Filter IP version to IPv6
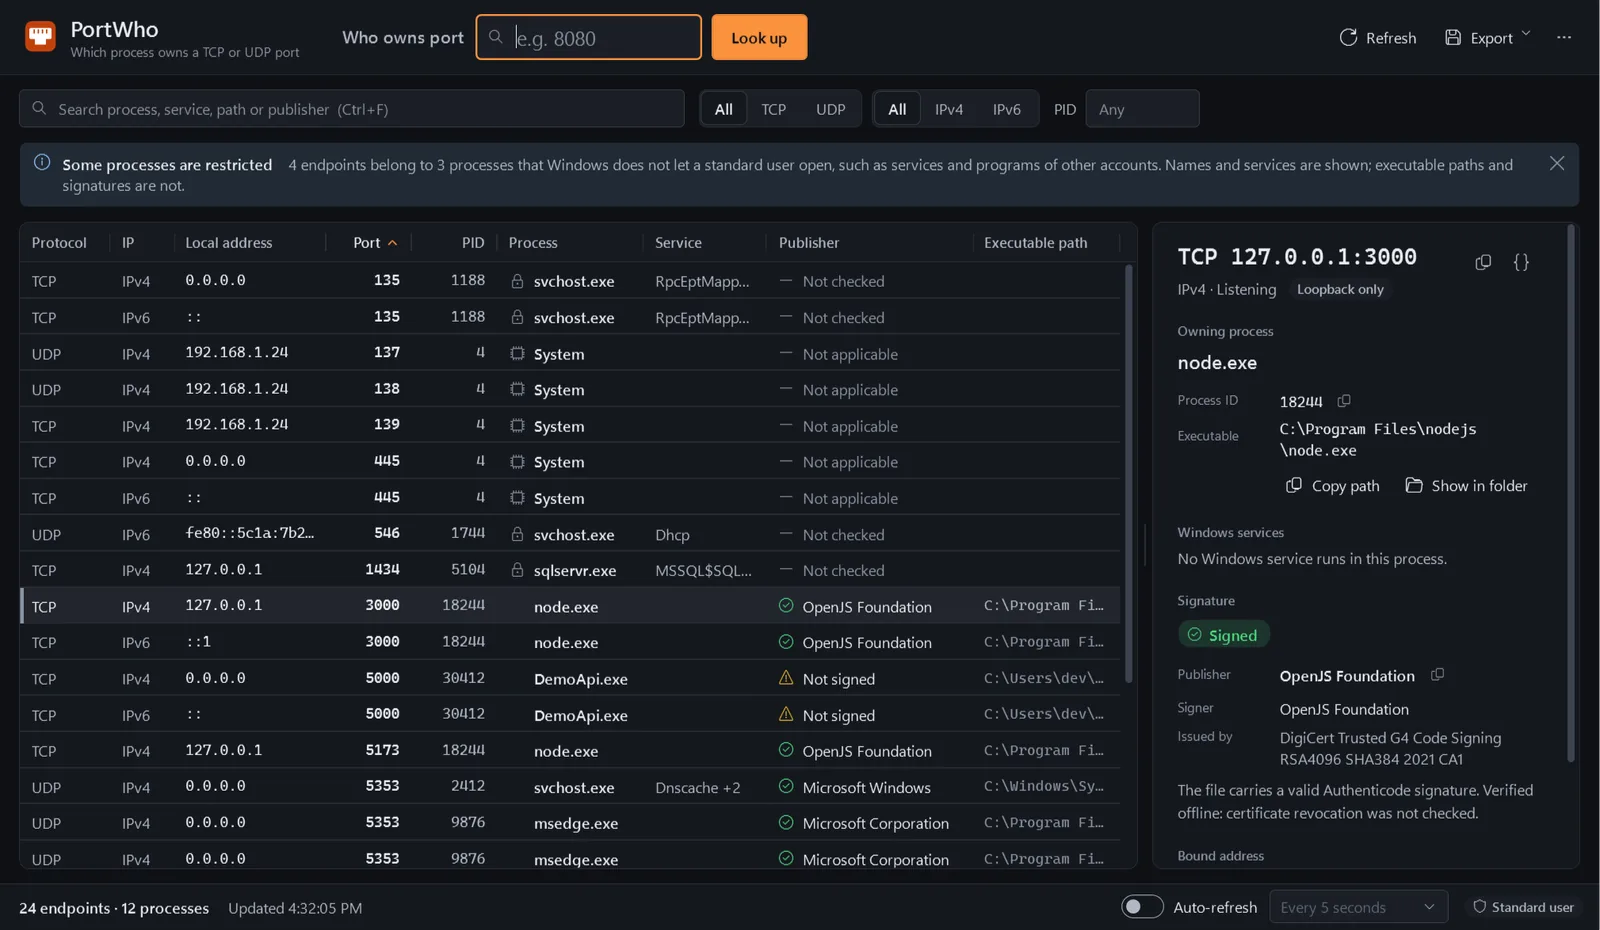The height and width of the screenshot is (930, 1600). click(x=1006, y=109)
